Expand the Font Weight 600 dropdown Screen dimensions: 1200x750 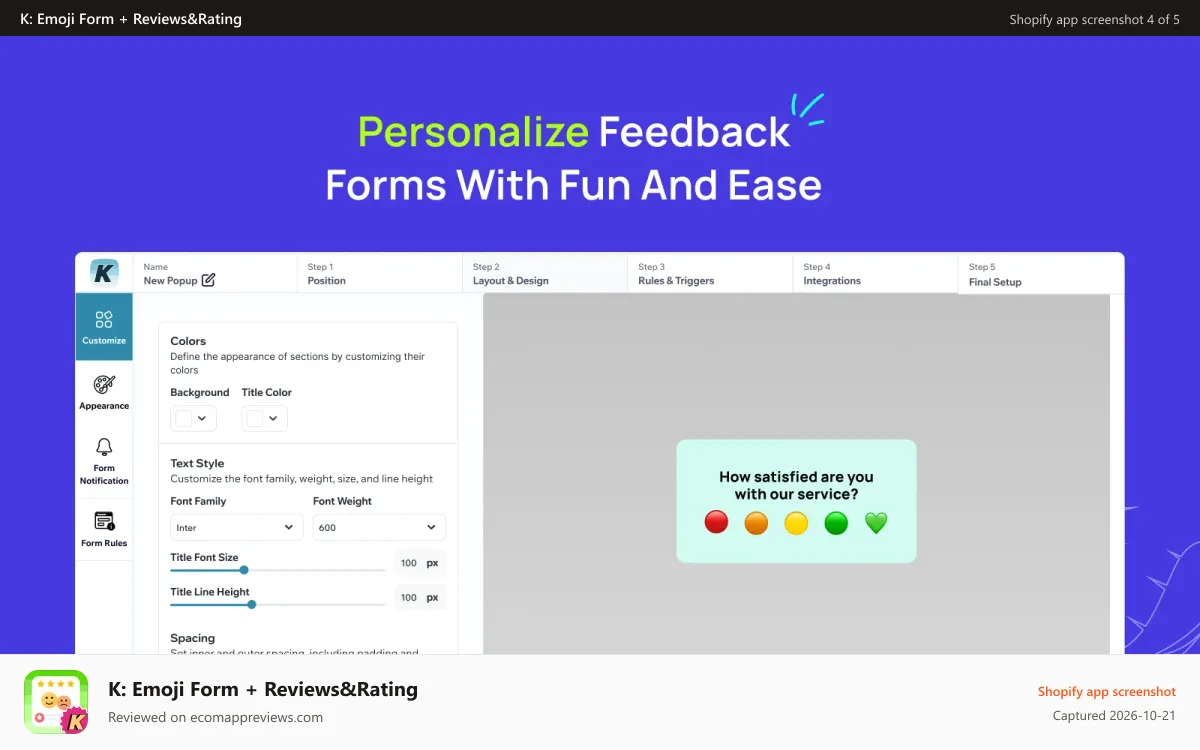point(379,527)
